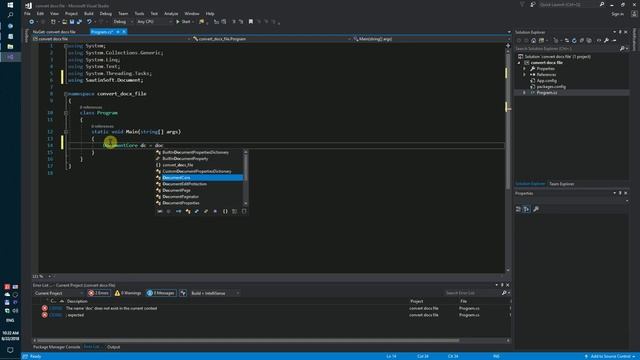Open the Visual Studio taskbar icon

(x=10, y=57)
